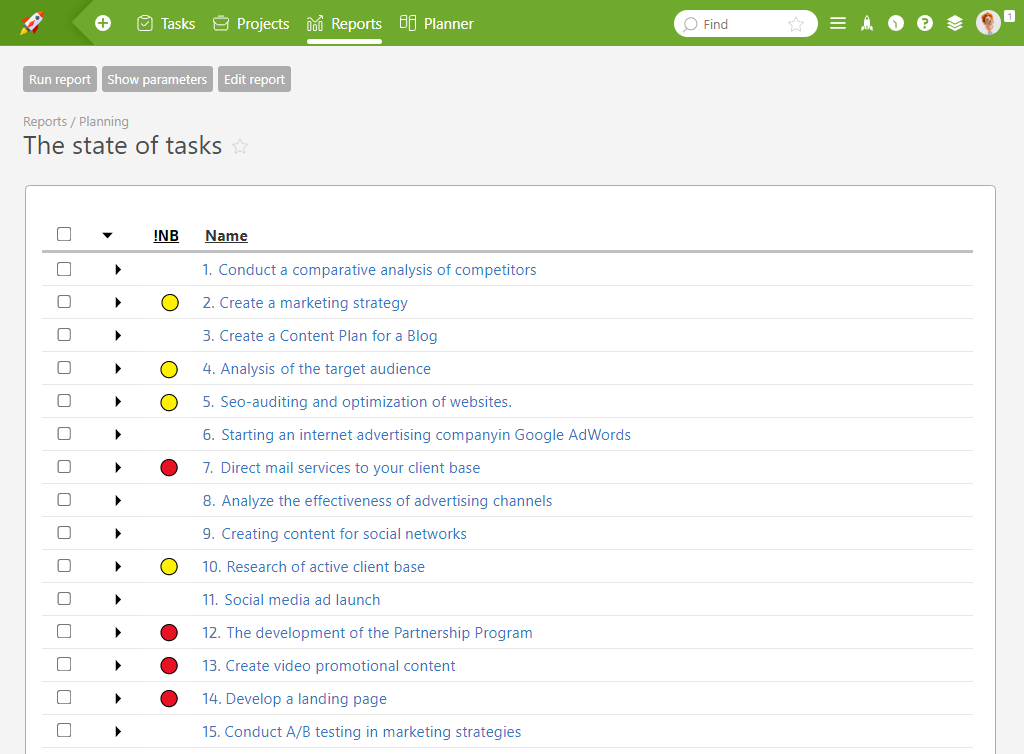Click the plus add-new icon

click(x=103, y=24)
